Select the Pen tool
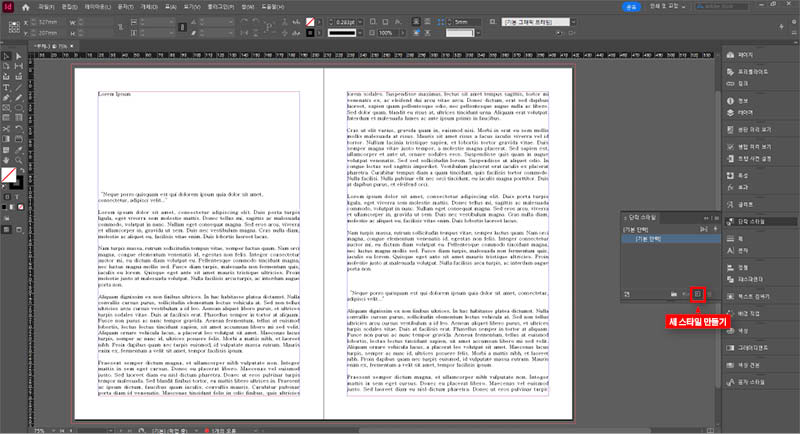Viewport: 800px width, 434px height. pos(7,97)
